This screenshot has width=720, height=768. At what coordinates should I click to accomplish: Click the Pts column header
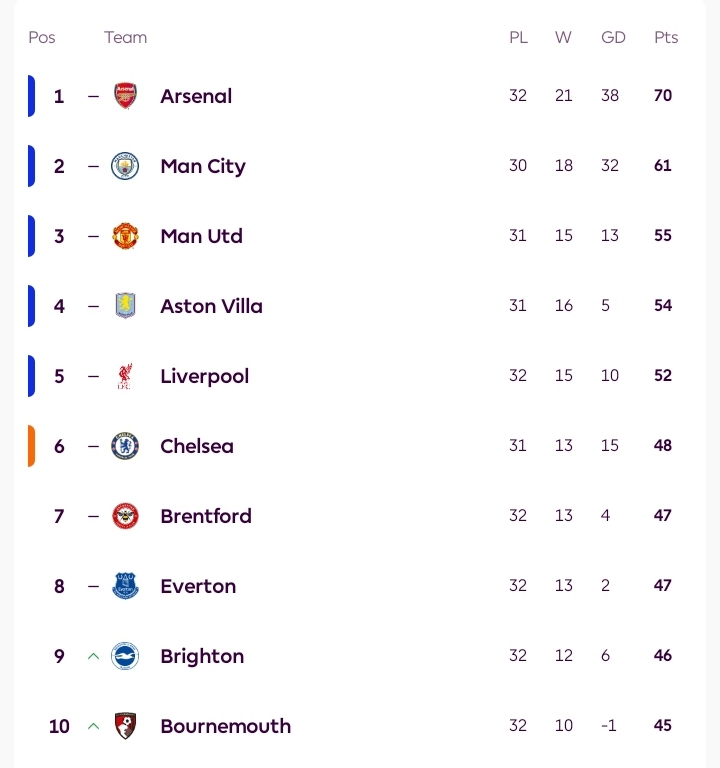[666, 37]
